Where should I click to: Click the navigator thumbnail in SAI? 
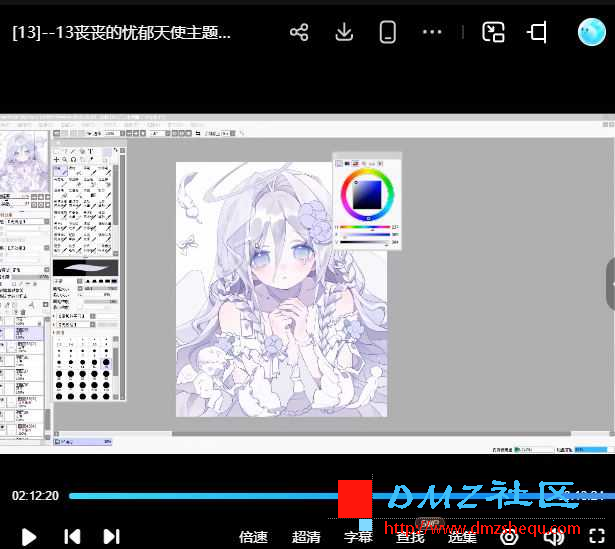(x=24, y=162)
